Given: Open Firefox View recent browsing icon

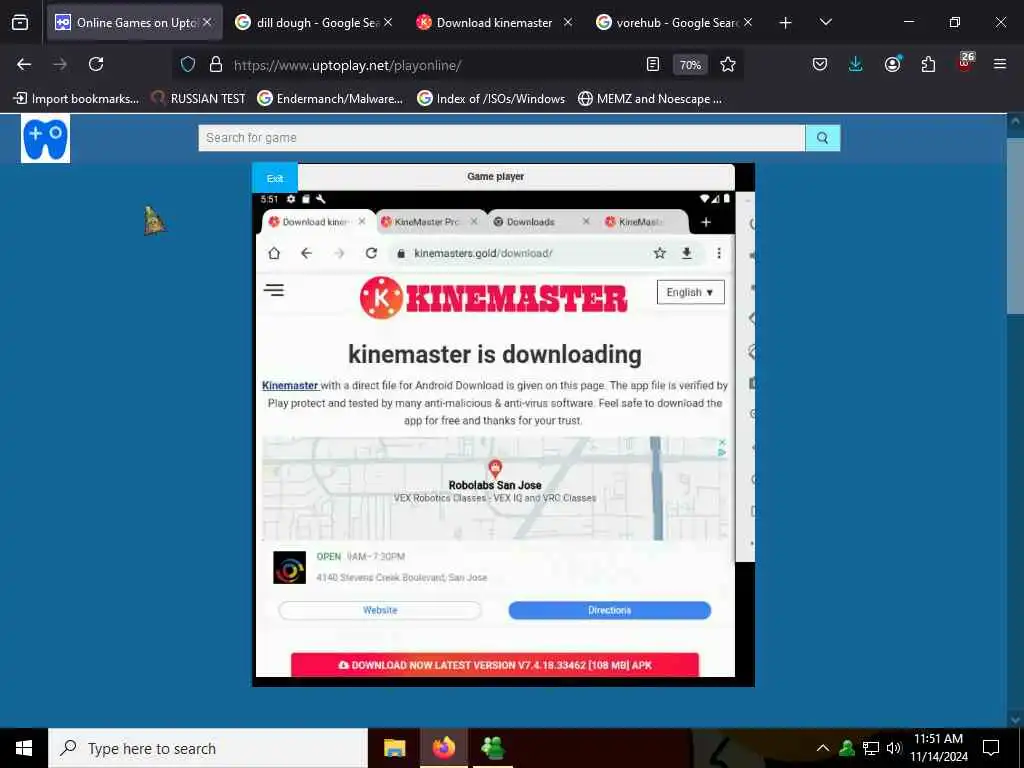Looking at the screenshot, I should [x=20, y=23].
